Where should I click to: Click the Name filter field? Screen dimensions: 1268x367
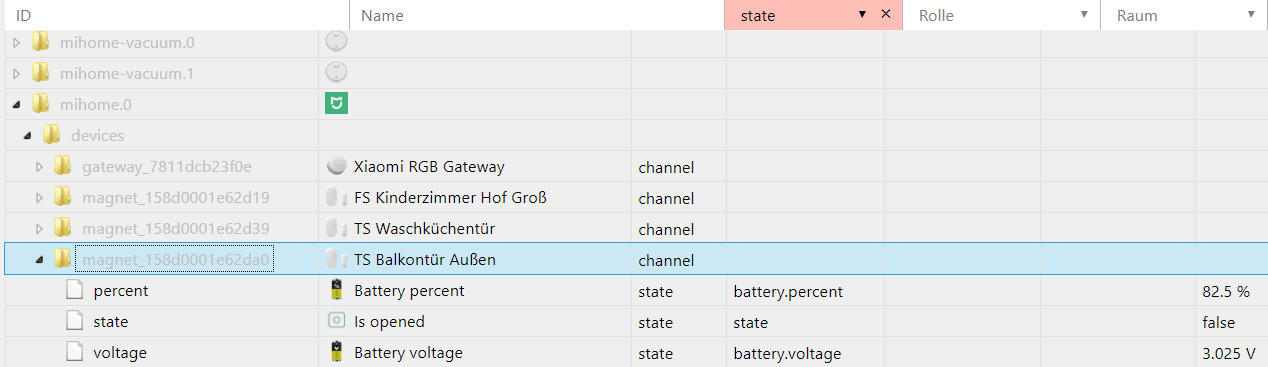[x=537, y=16]
